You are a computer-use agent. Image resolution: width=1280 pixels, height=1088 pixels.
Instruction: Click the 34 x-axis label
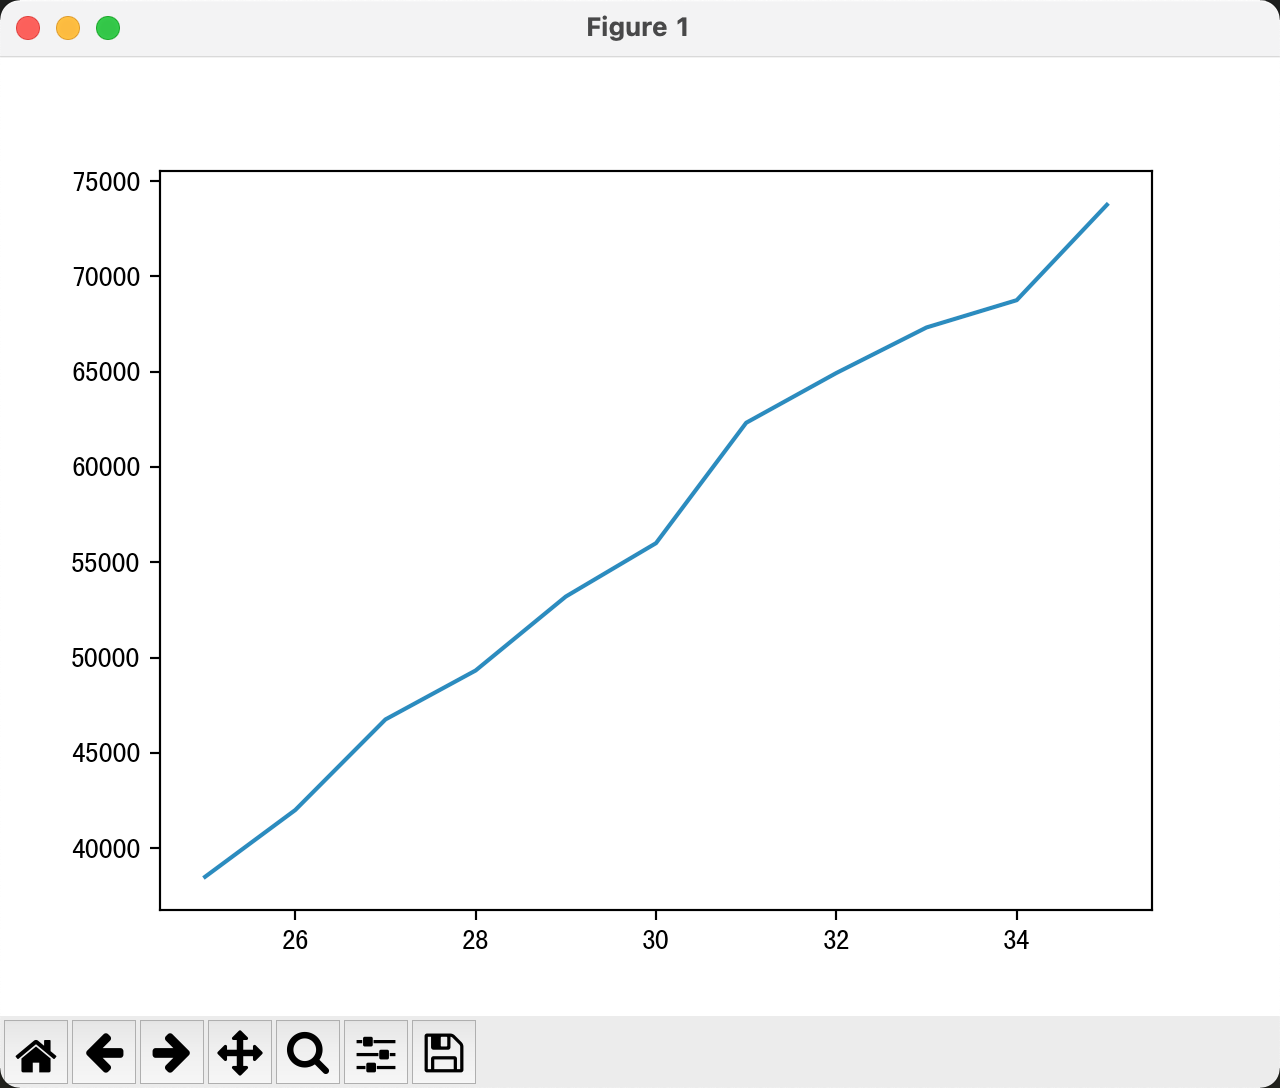click(x=1016, y=941)
